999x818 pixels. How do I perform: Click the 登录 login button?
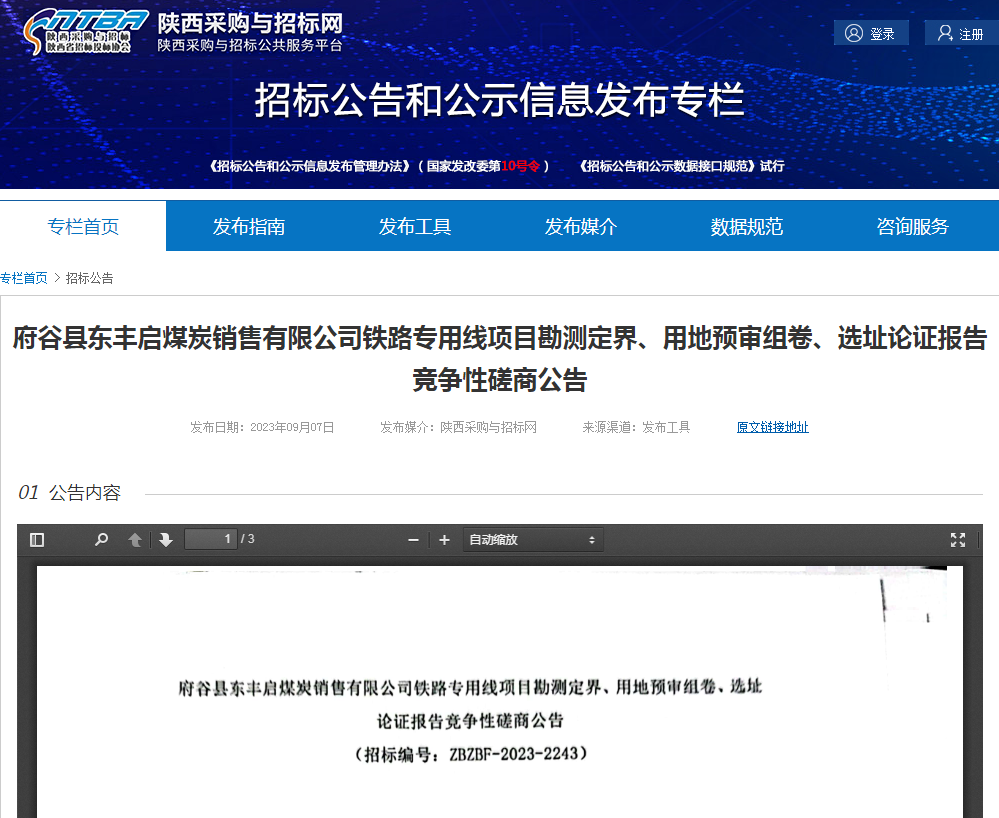pos(871,33)
